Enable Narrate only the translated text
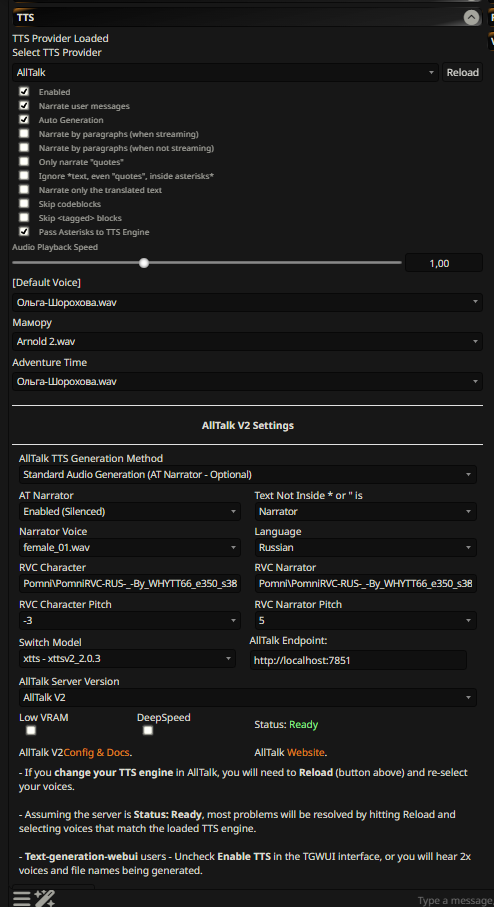 (x=24, y=190)
